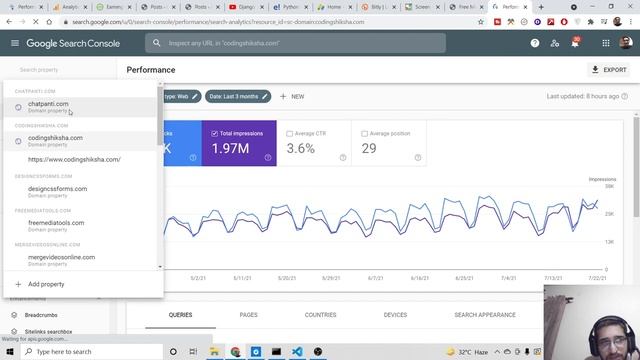Click the Chrome menu three dots icon

tap(631, 22)
